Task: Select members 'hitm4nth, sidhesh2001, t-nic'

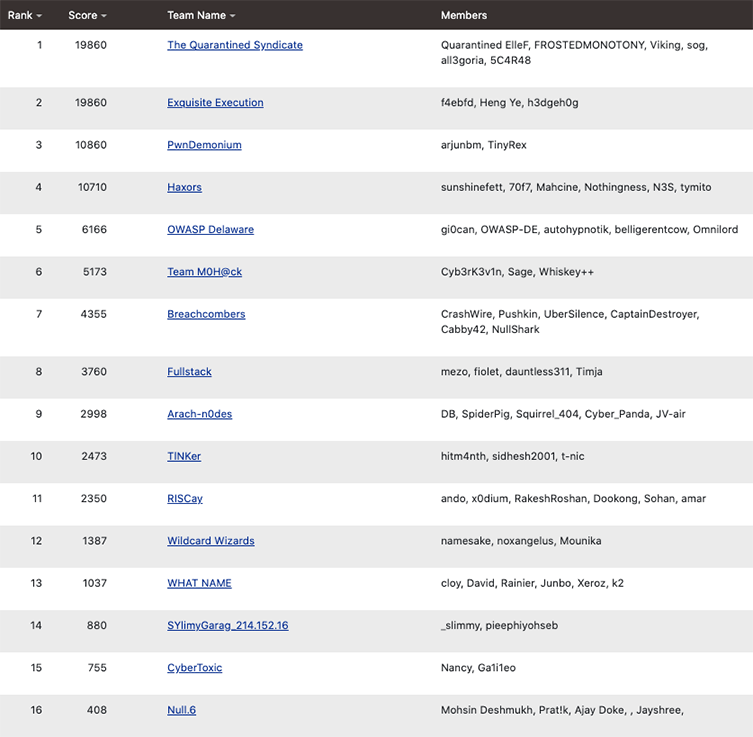Action: [x=512, y=456]
